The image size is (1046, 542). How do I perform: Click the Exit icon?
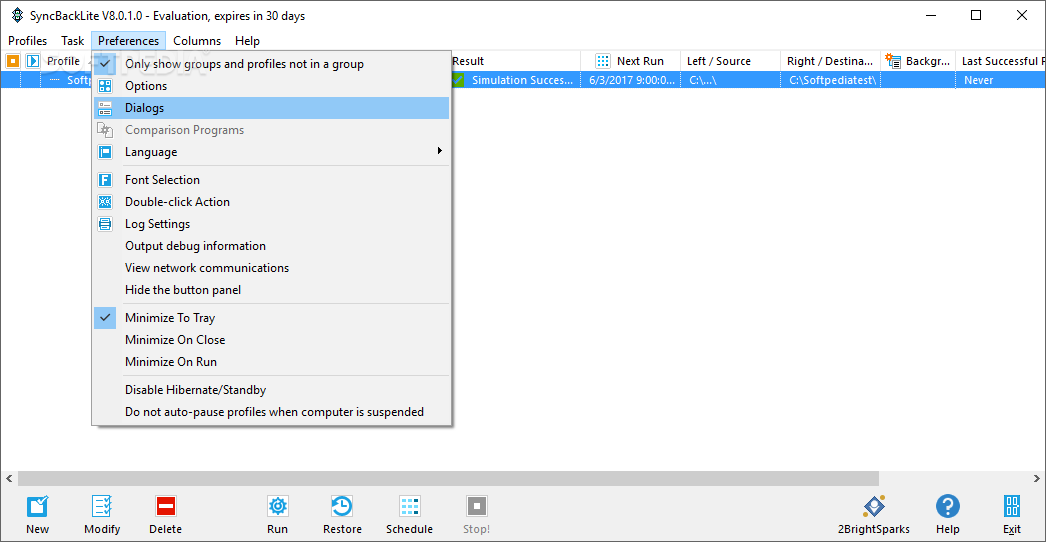click(x=1012, y=506)
